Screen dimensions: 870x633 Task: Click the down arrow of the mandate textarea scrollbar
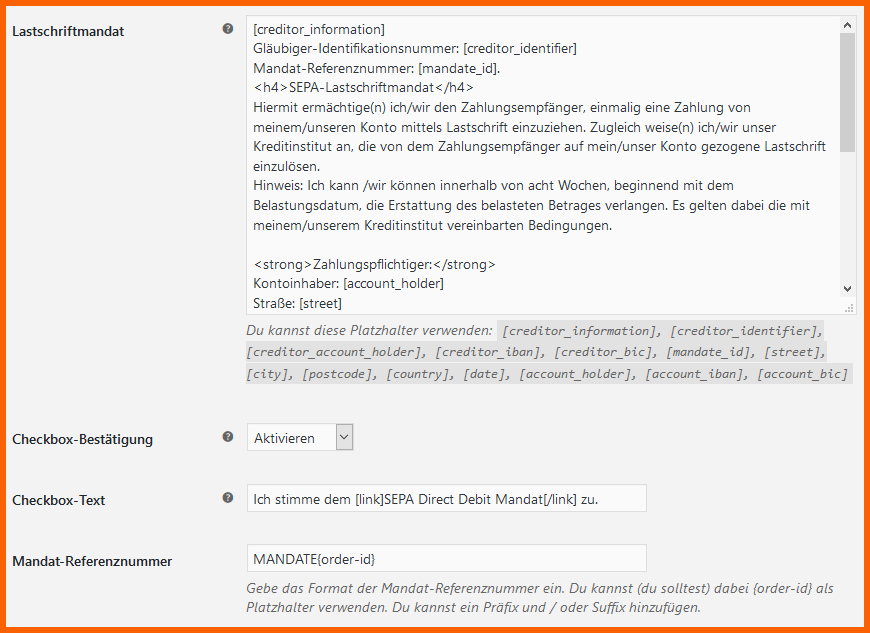coord(847,289)
